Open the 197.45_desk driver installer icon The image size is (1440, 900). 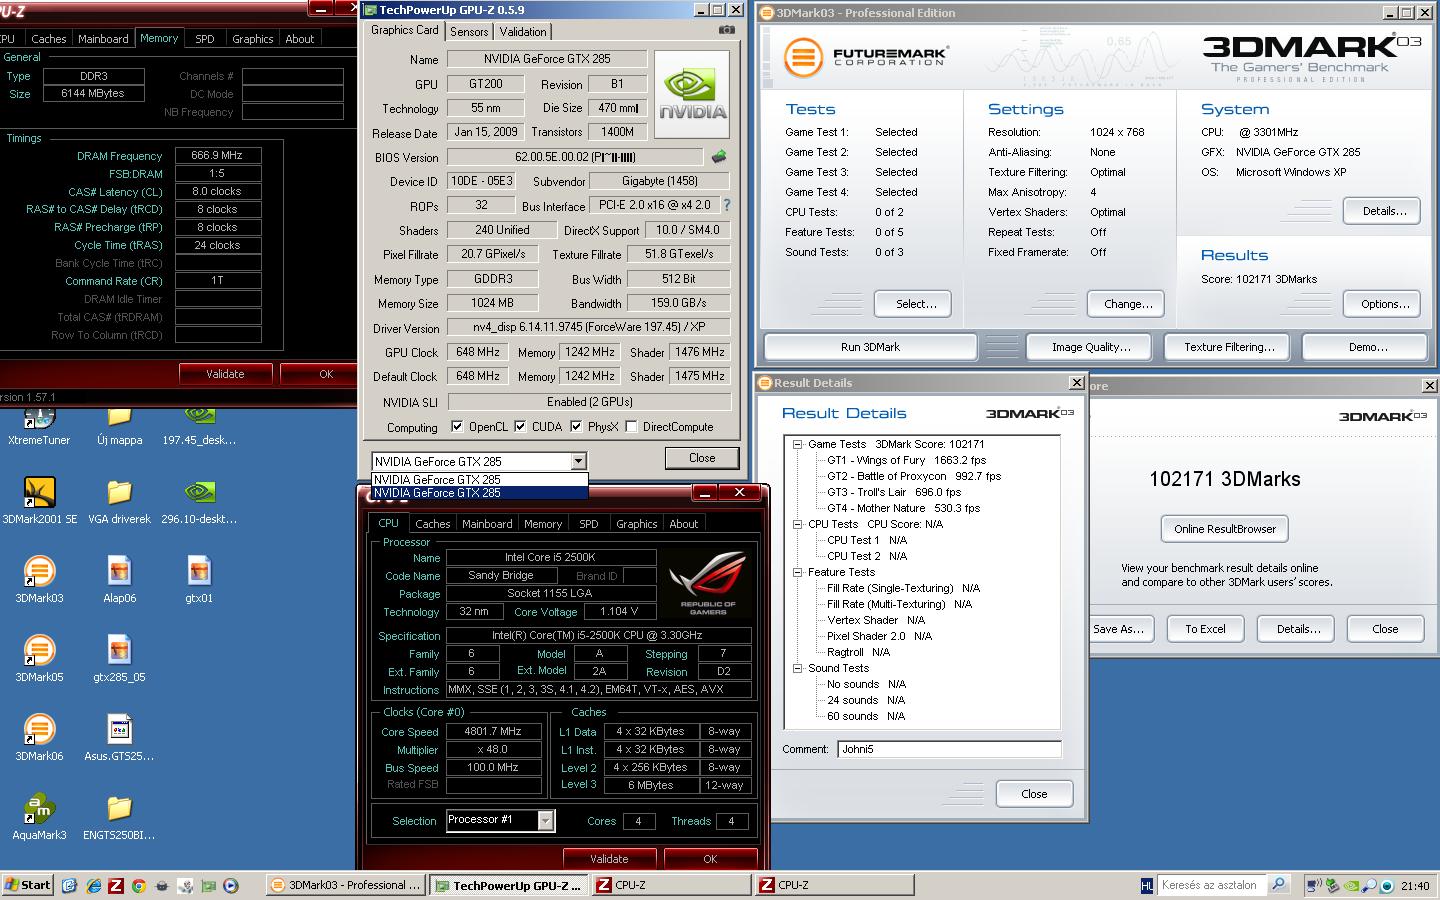pyautogui.click(x=199, y=426)
